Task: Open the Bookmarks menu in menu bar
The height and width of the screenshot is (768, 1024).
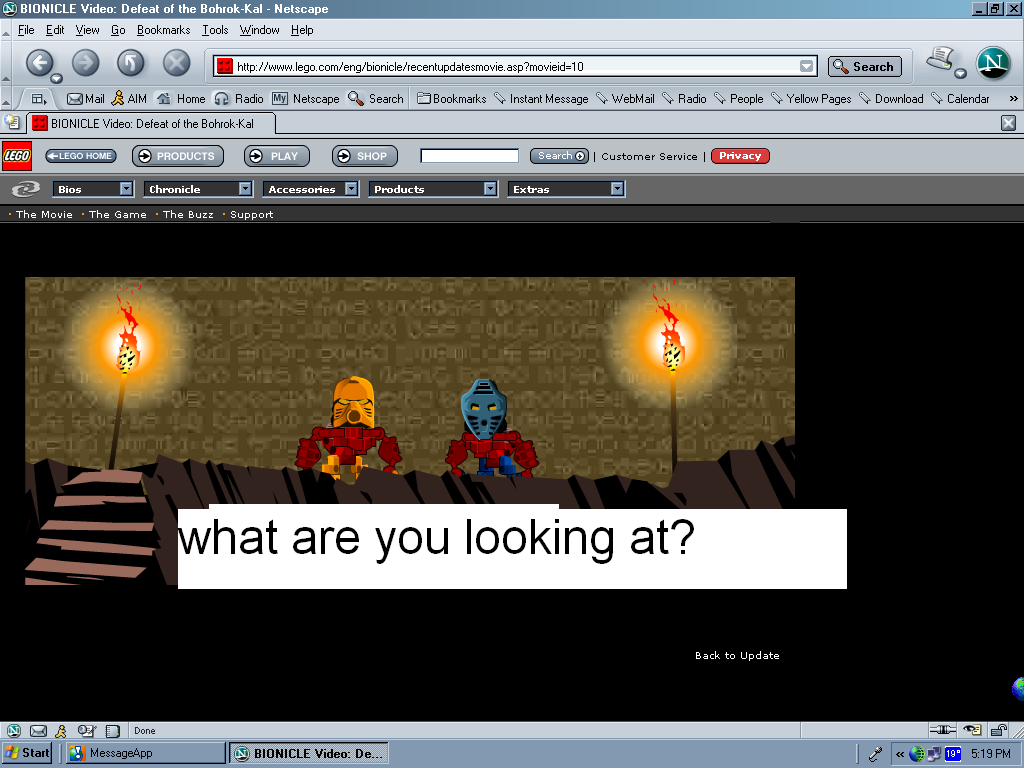Action: pos(163,30)
